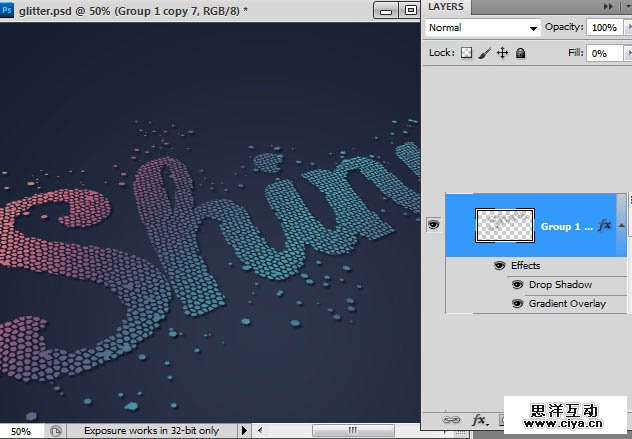This screenshot has width=632, height=439.
Task: Click the Group 1 layer thumbnail
Action: click(505, 226)
